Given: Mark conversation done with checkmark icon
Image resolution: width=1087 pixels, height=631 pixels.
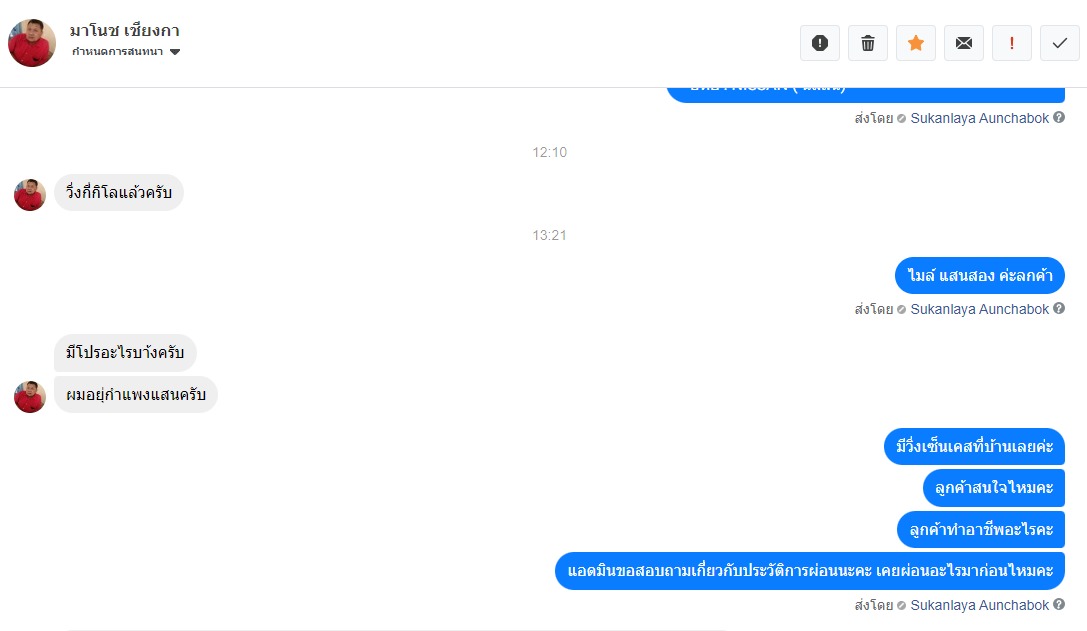Looking at the screenshot, I should coord(1059,43).
